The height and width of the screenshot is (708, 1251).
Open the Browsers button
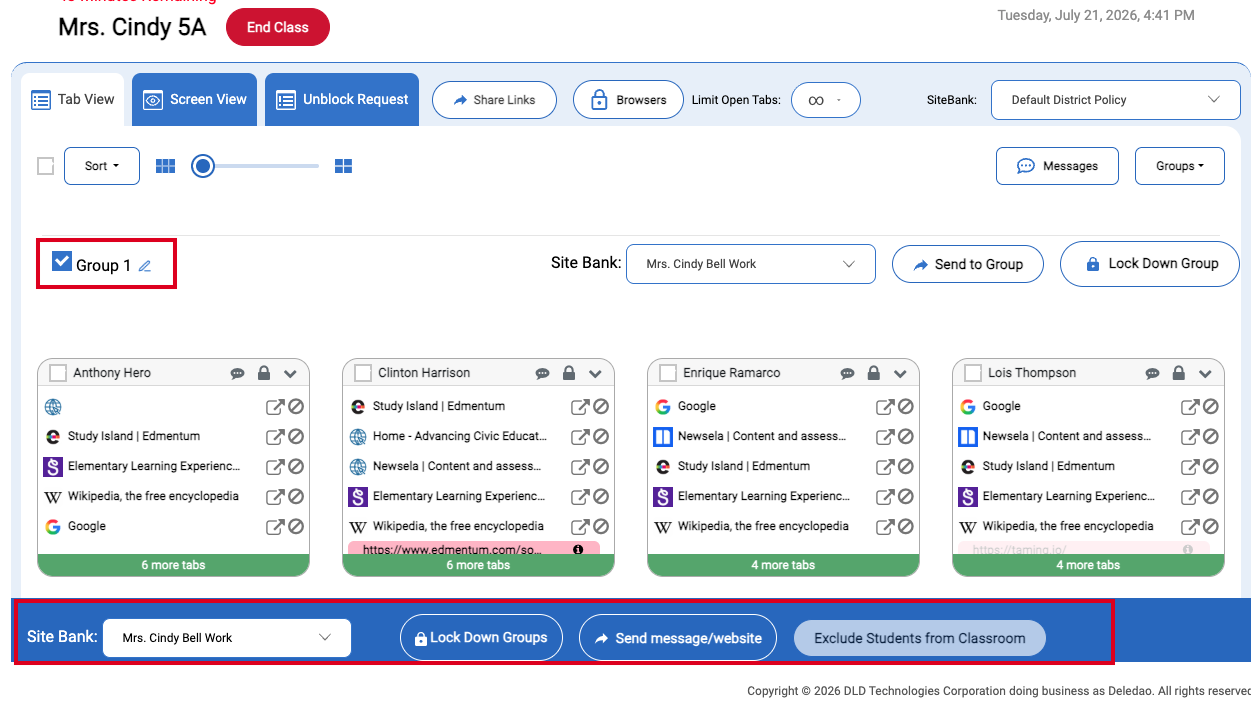[628, 100]
